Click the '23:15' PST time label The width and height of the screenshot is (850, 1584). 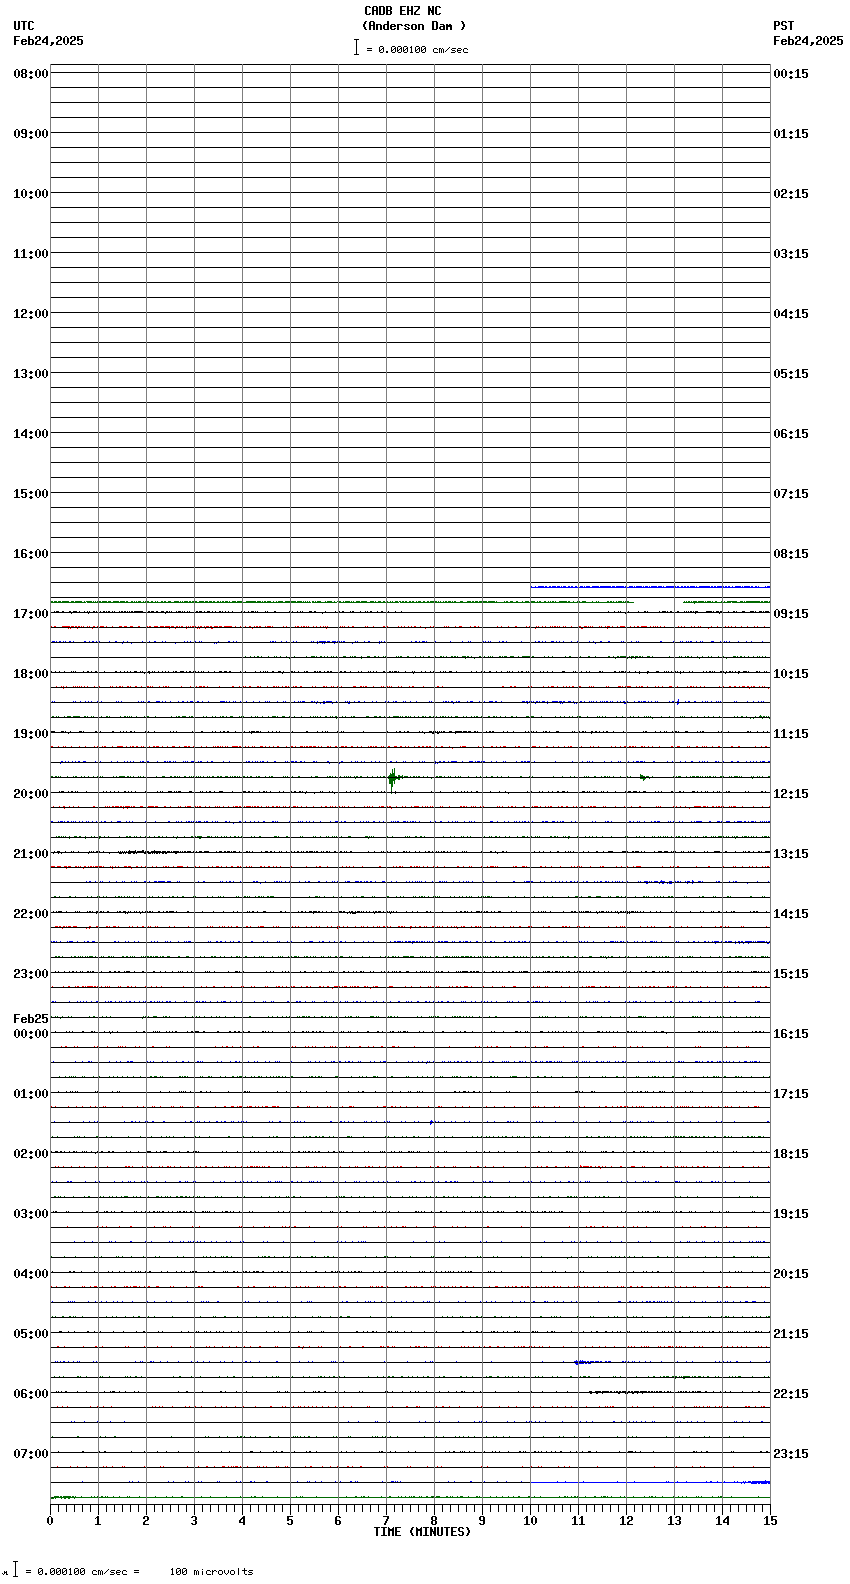[x=791, y=1454]
